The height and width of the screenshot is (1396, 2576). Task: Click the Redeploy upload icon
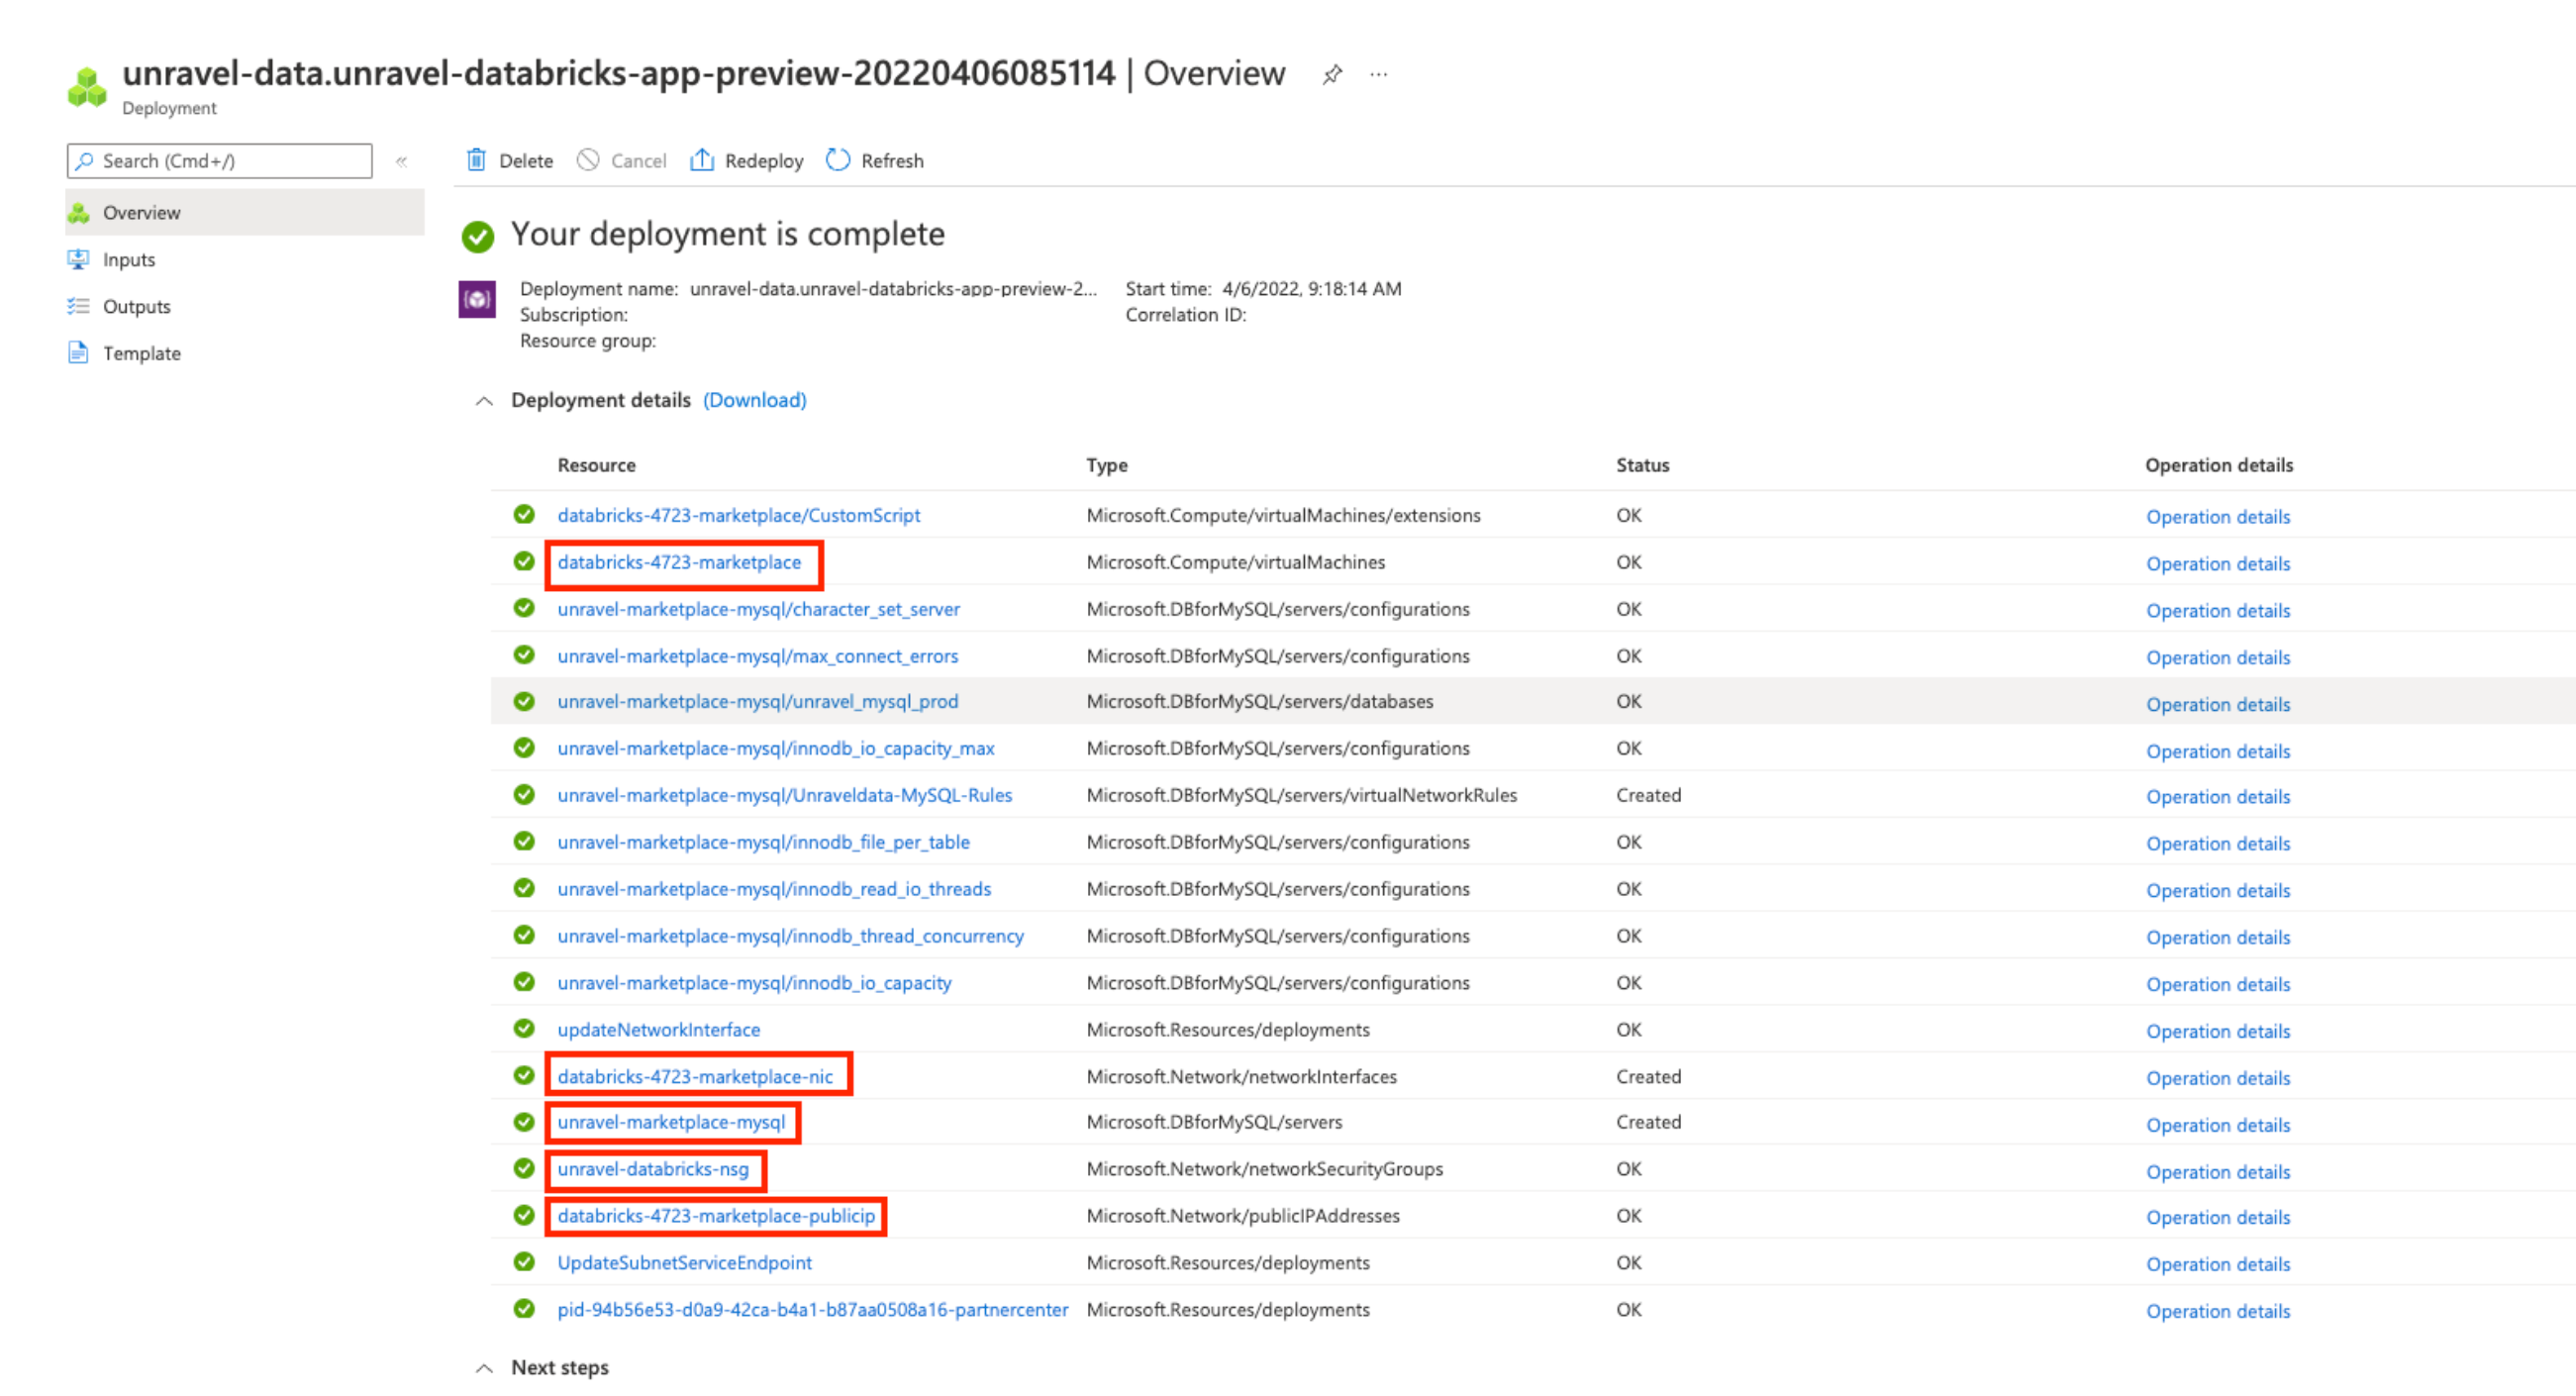point(702,160)
